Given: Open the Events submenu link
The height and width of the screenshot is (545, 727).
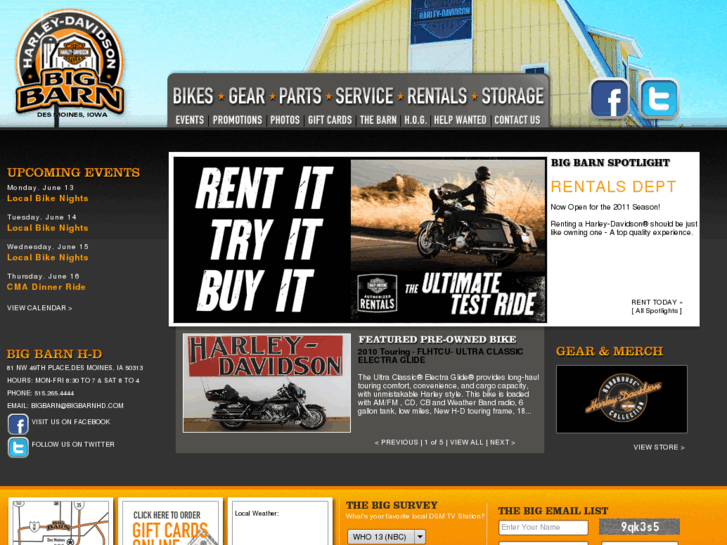Looking at the screenshot, I should click(x=190, y=120).
